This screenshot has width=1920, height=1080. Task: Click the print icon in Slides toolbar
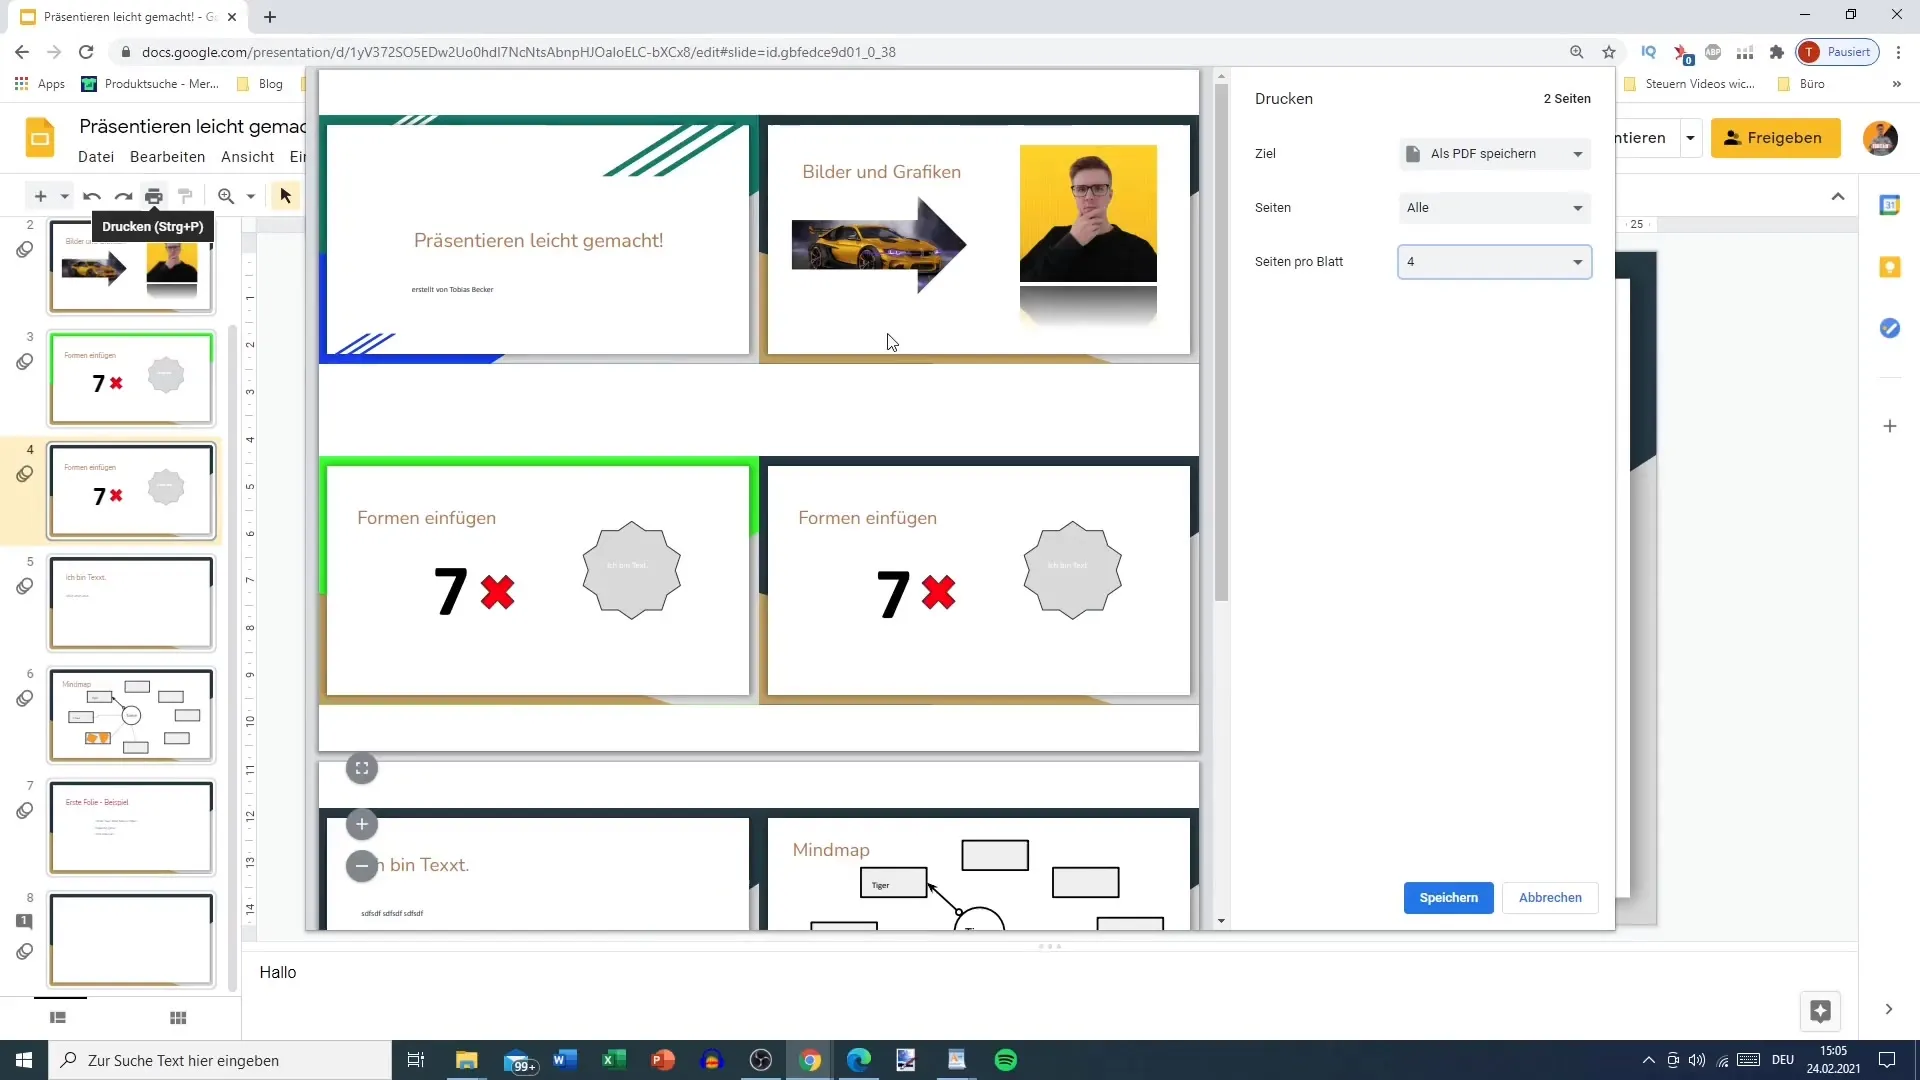[x=153, y=196]
